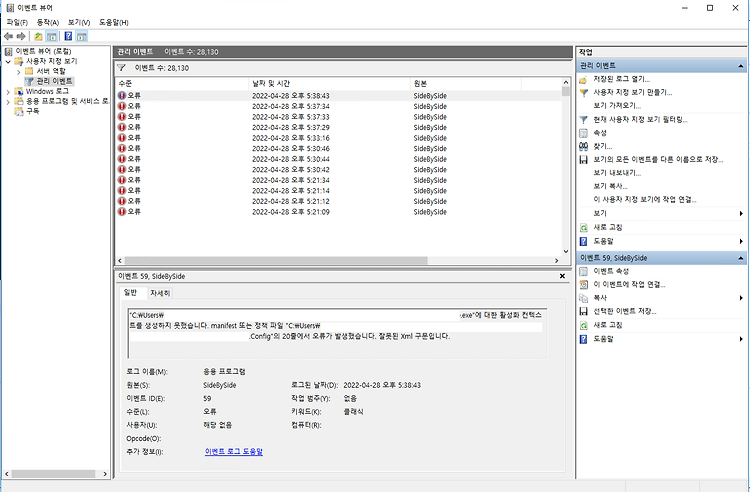Click 이 이벤트에 작업 연결 icon
The image size is (750, 492).
click(583, 284)
